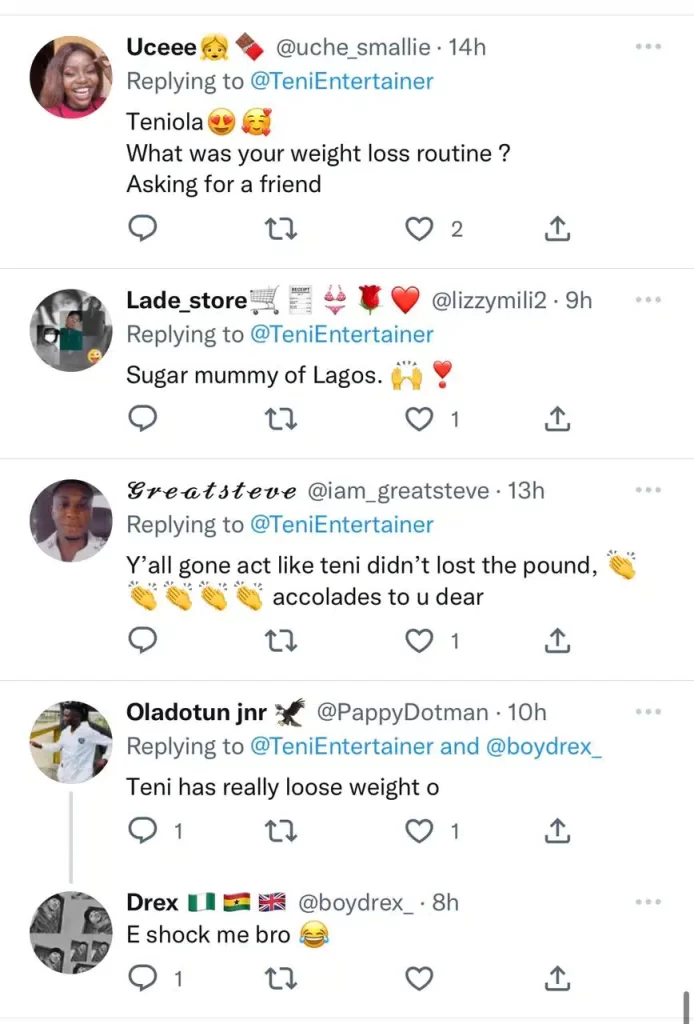The height and width of the screenshot is (1024, 694).
Task: Open more options on Lade_store's tweet
Action: pyautogui.click(x=648, y=299)
